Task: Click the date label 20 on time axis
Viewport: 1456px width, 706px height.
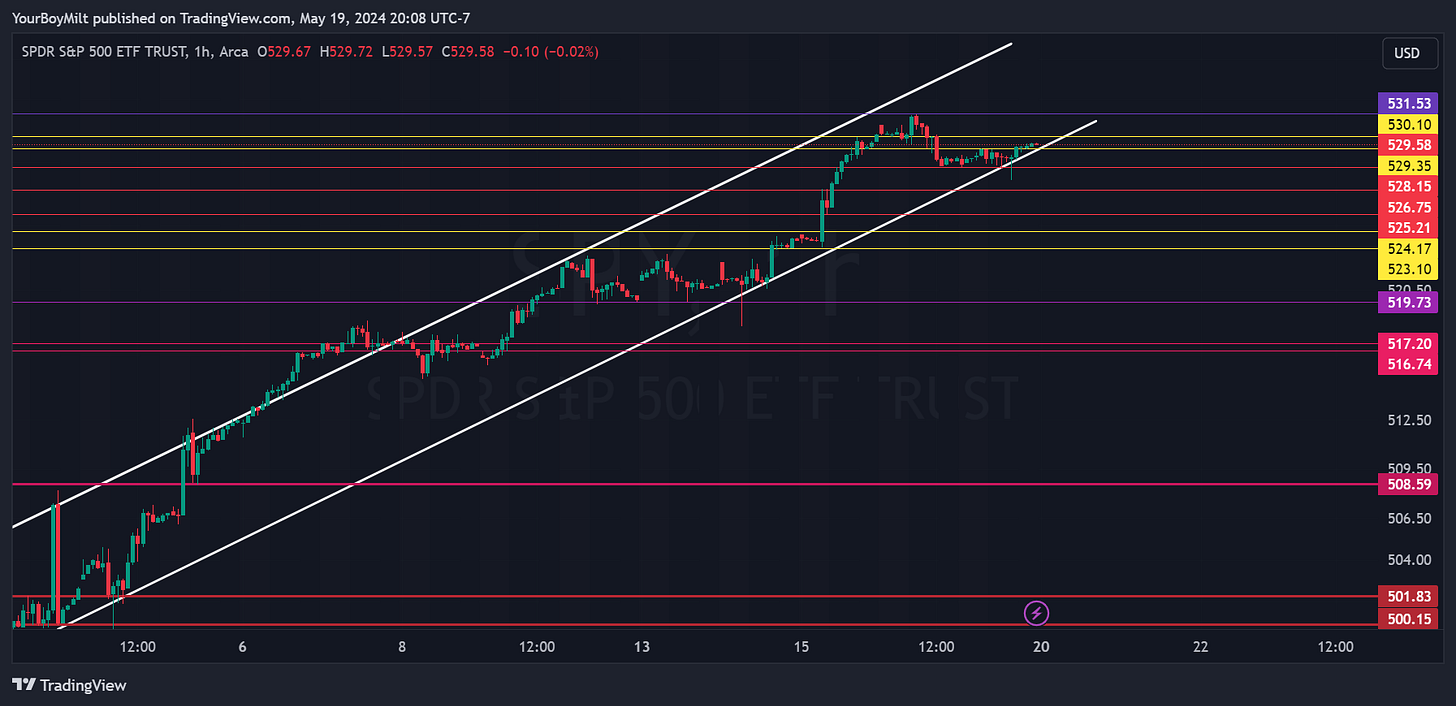Action: coord(1041,647)
